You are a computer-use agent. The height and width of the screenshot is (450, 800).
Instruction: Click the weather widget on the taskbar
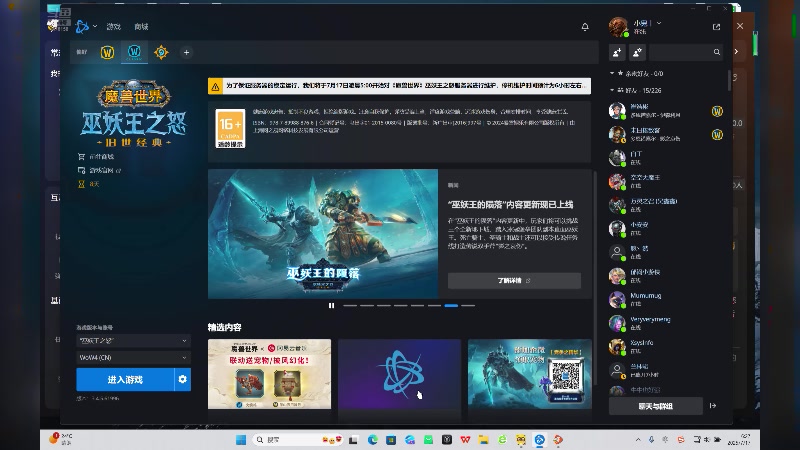(x=61, y=439)
